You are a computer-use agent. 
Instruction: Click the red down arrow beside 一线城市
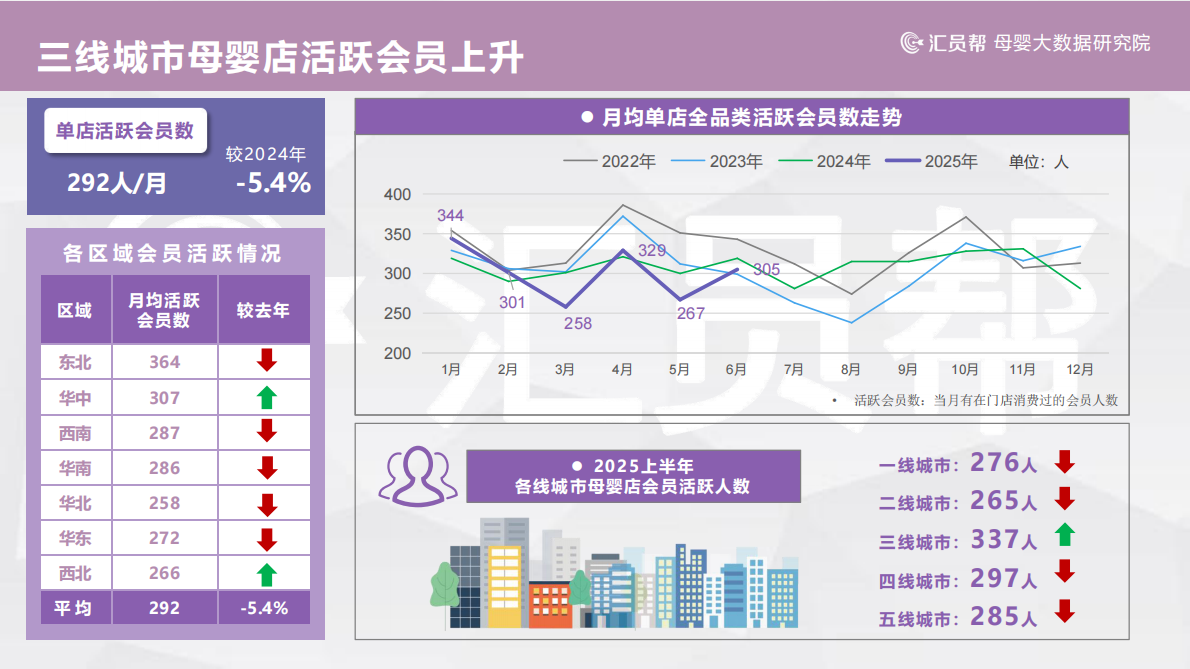(1063, 461)
